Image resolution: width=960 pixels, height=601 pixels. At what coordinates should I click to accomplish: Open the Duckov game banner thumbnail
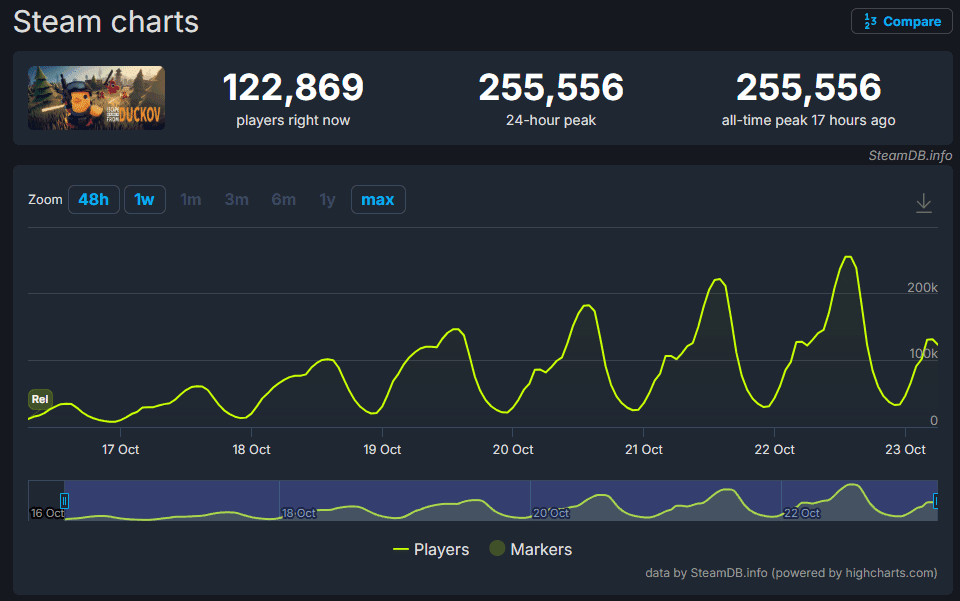(x=96, y=98)
